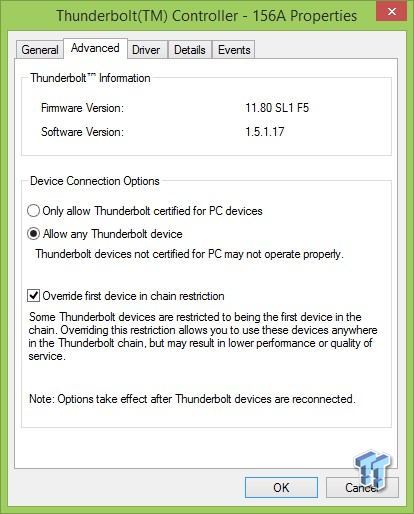The width and height of the screenshot is (414, 514).
Task: Click the Allow any Thunderbolt device label
Action: click(113, 234)
